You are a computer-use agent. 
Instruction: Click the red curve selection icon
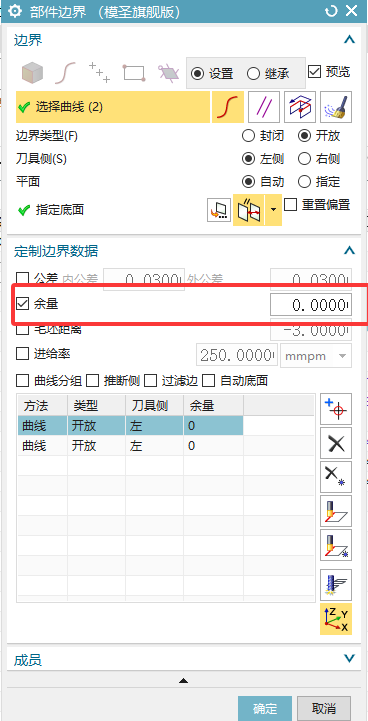click(228, 107)
